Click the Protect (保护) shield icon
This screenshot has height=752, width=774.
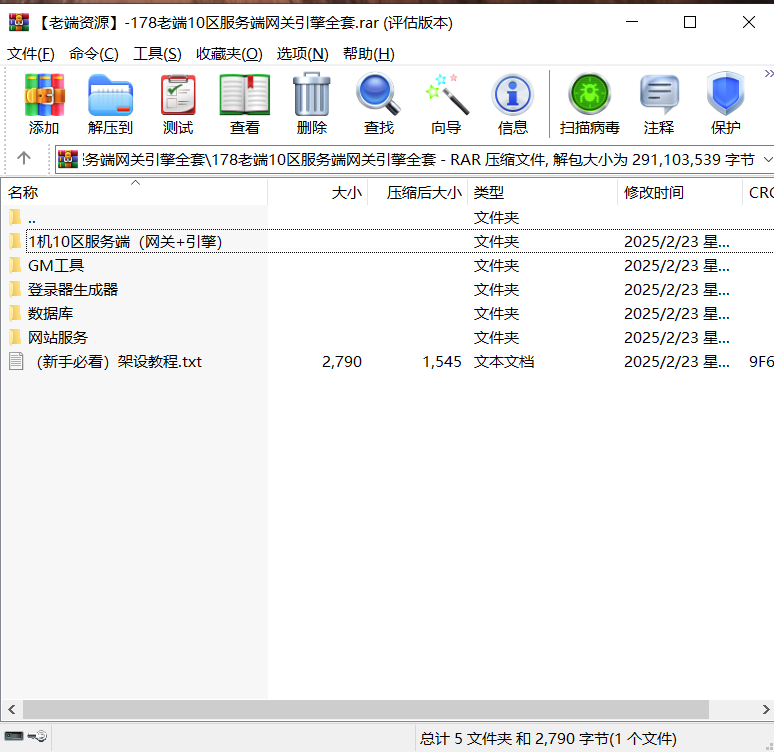click(725, 104)
